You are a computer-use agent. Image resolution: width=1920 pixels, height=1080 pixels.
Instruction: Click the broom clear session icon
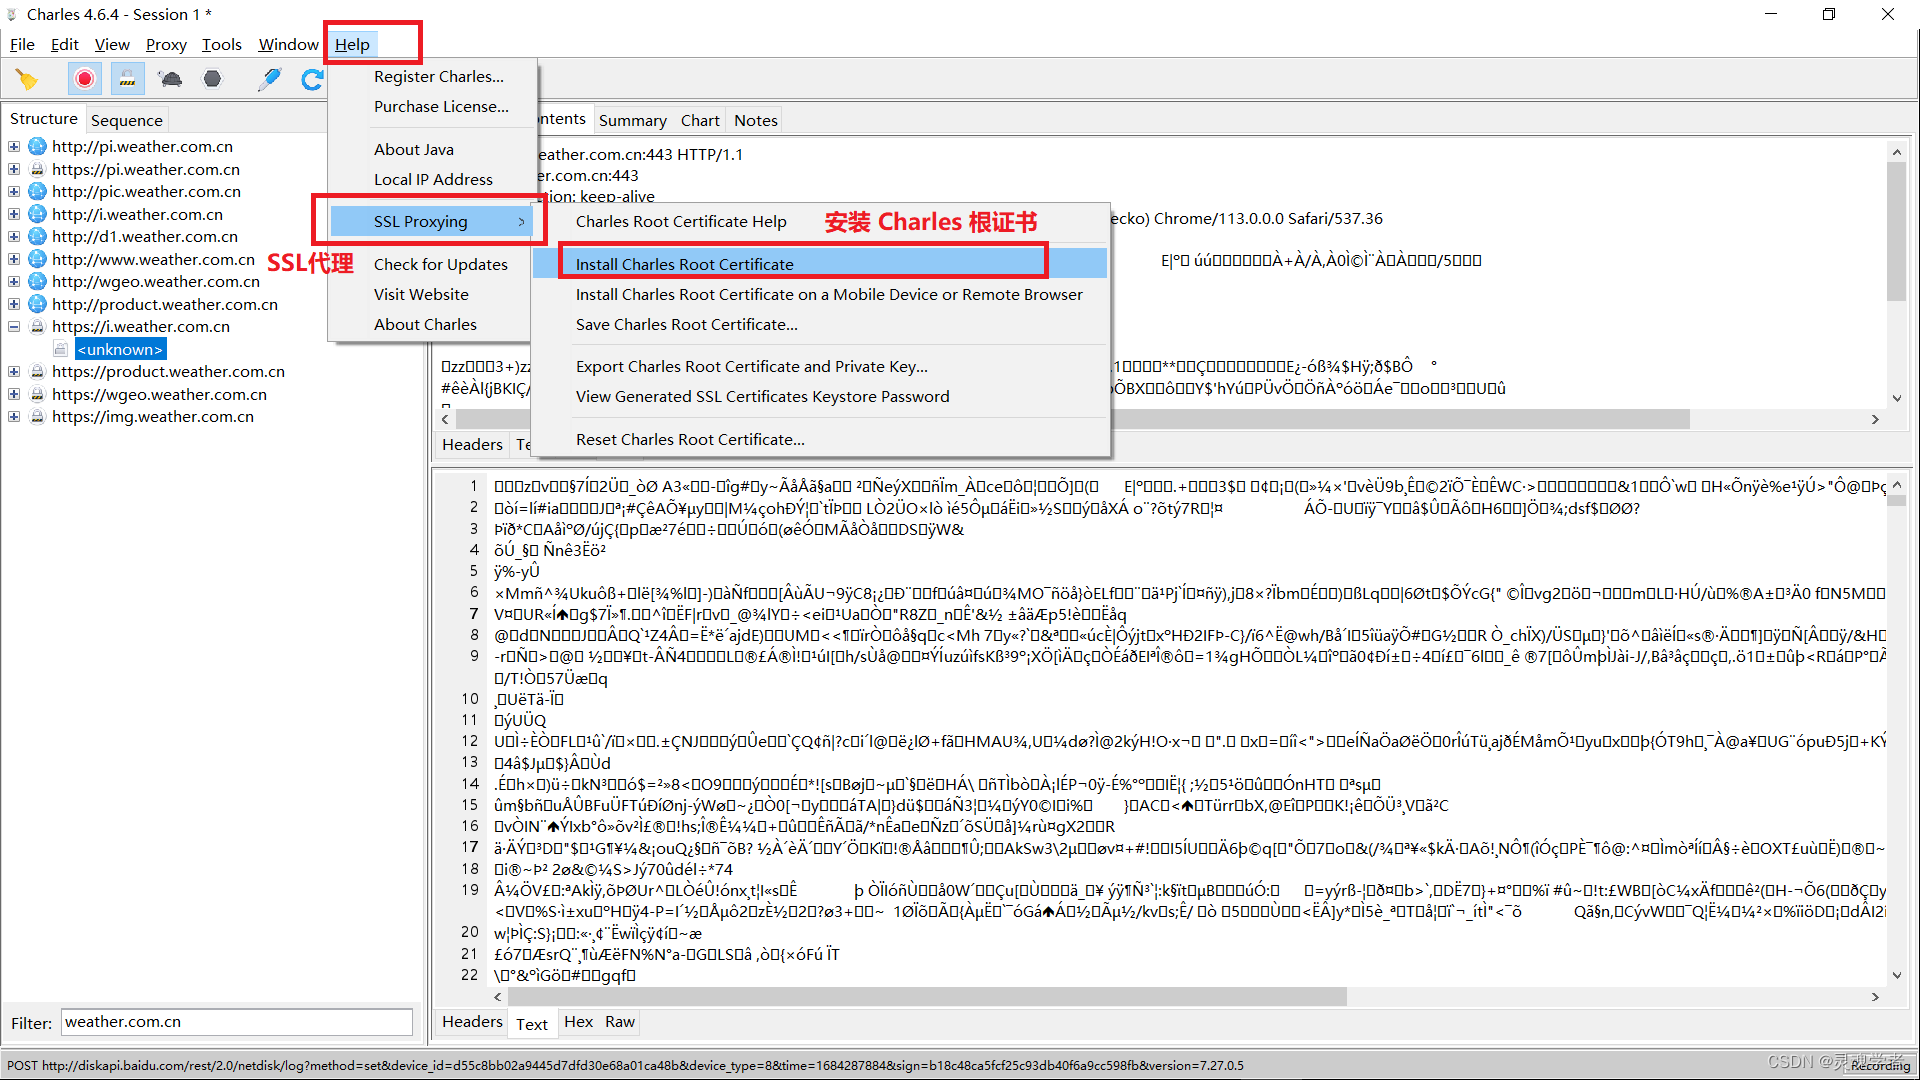point(27,79)
